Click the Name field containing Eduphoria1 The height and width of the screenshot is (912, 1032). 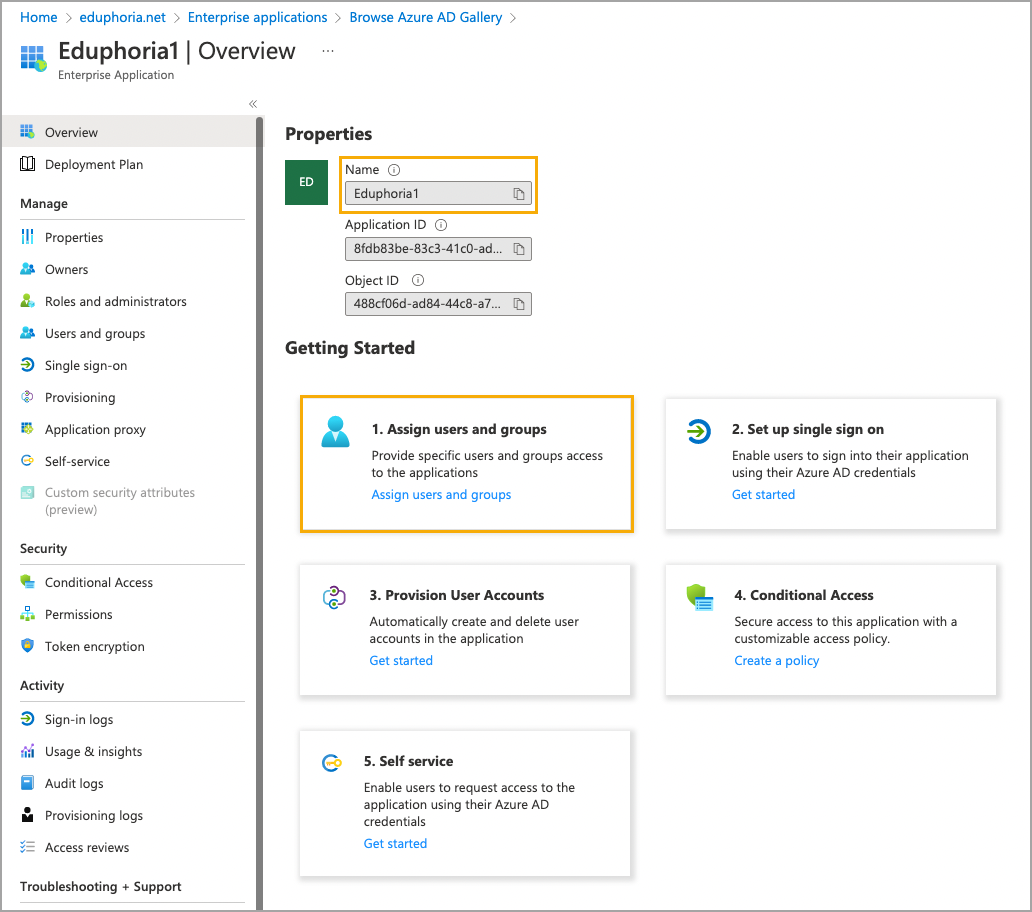click(438, 193)
